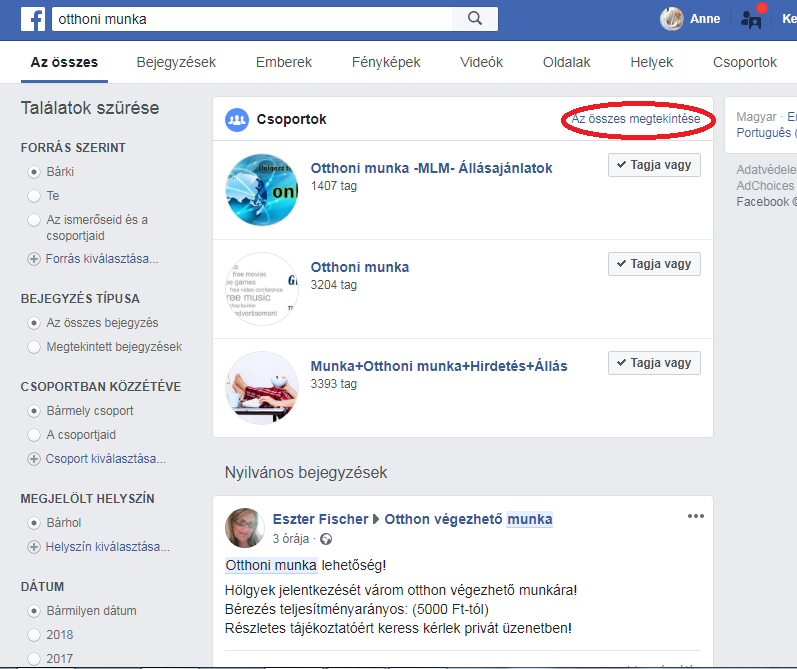Open Tagja vagy dropdown for Otthoni munka -MLM-

point(654,165)
